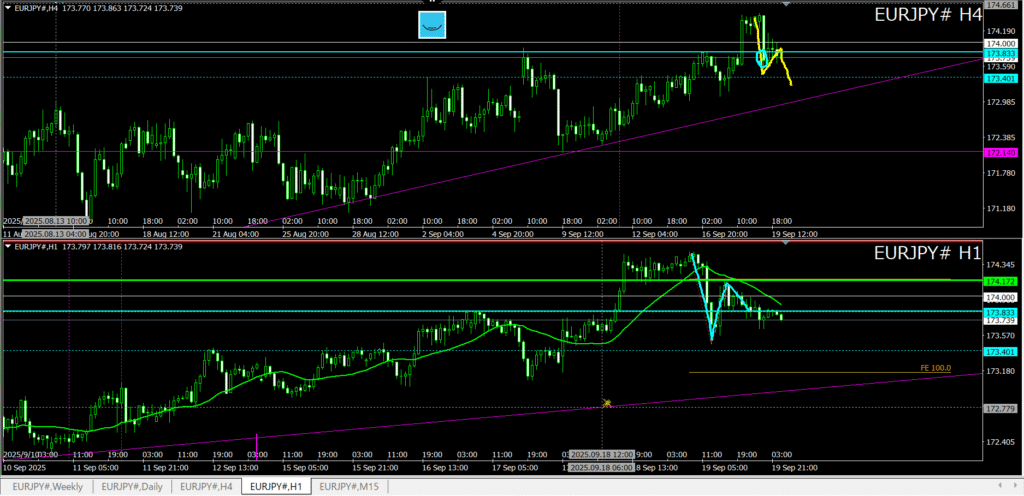Image resolution: width=1024 pixels, height=496 pixels.
Task: Click the star marker on the H1 trendline
Action: [606, 404]
